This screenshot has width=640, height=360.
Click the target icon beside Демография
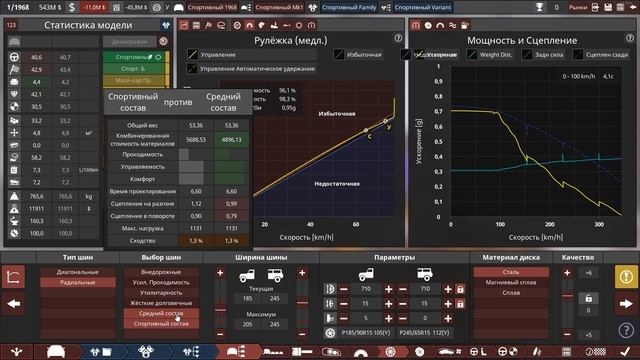click(x=163, y=41)
